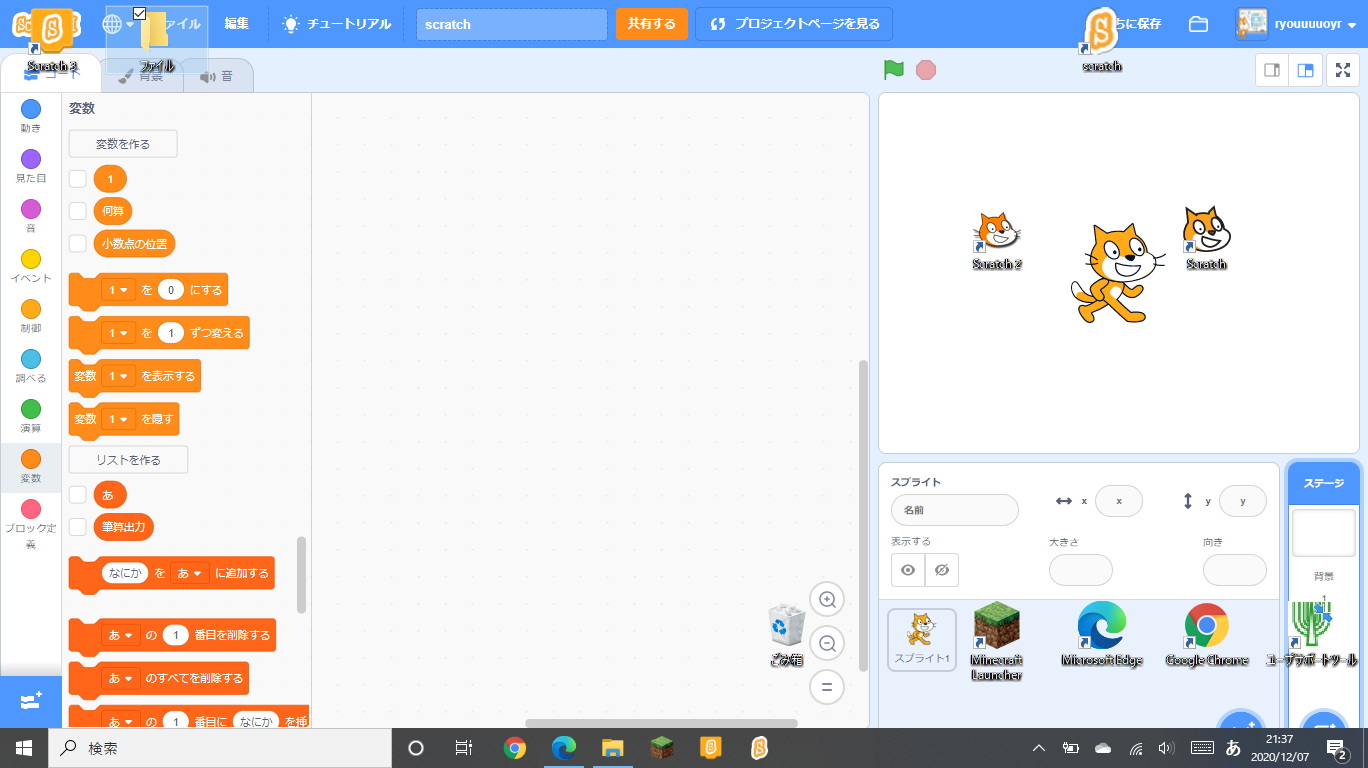Expand list dropdown in に追加する block
1368x768 pixels.
[190, 574]
